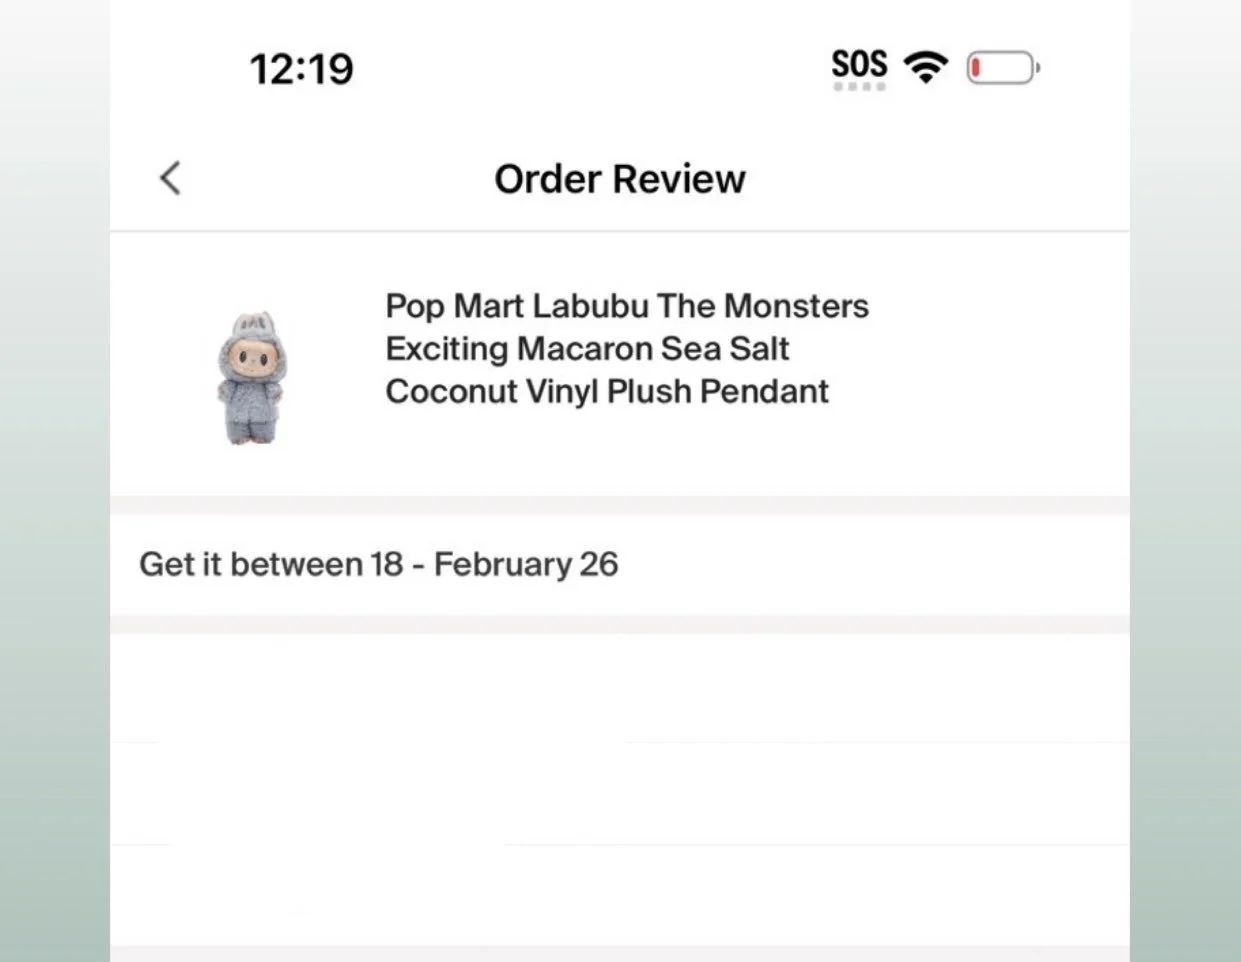Image resolution: width=1241 pixels, height=962 pixels.
Task: Tap the 'Coconut Vinyl Plush Pendant' text line
Action: click(x=607, y=391)
